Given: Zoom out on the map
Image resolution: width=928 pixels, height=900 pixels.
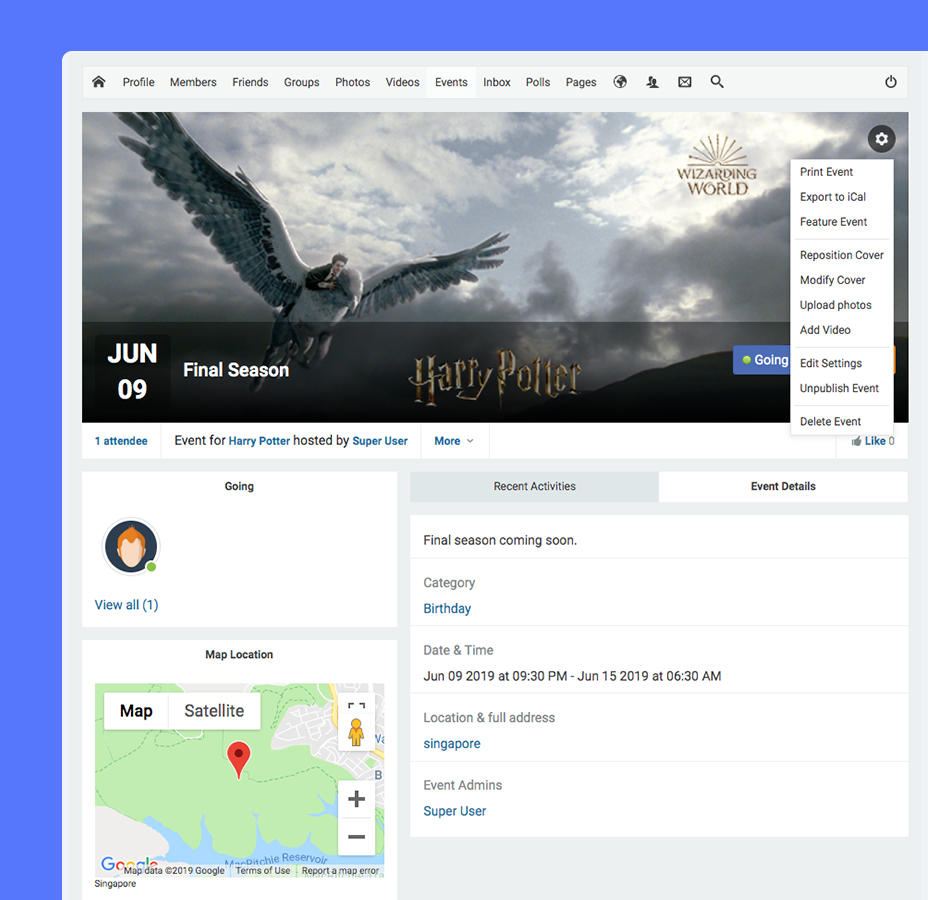Looking at the screenshot, I should point(356,837).
